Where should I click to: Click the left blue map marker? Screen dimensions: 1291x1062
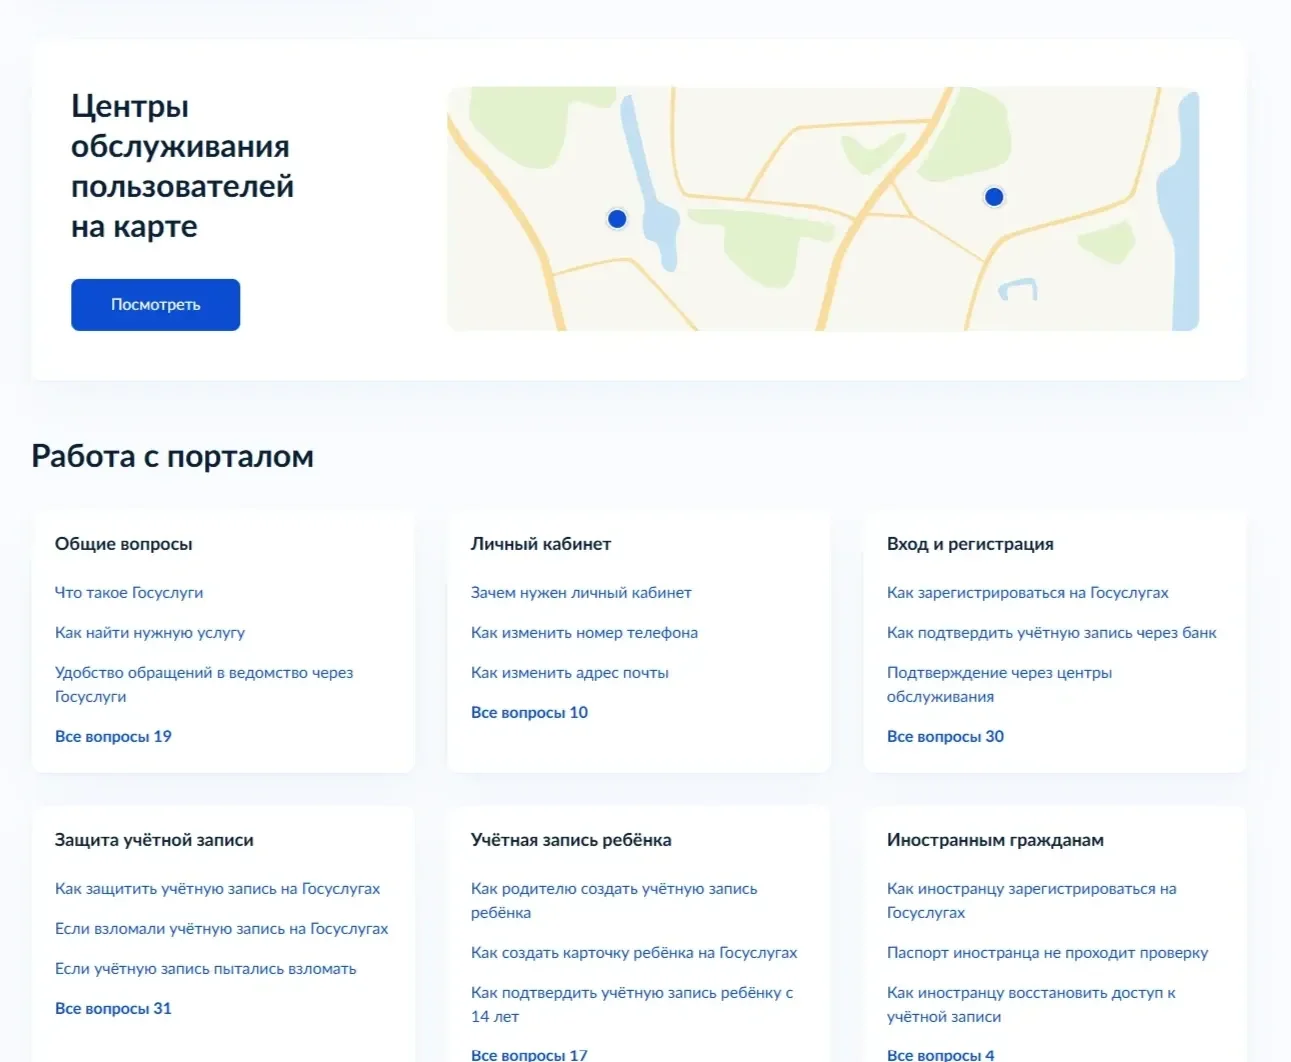(x=617, y=219)
